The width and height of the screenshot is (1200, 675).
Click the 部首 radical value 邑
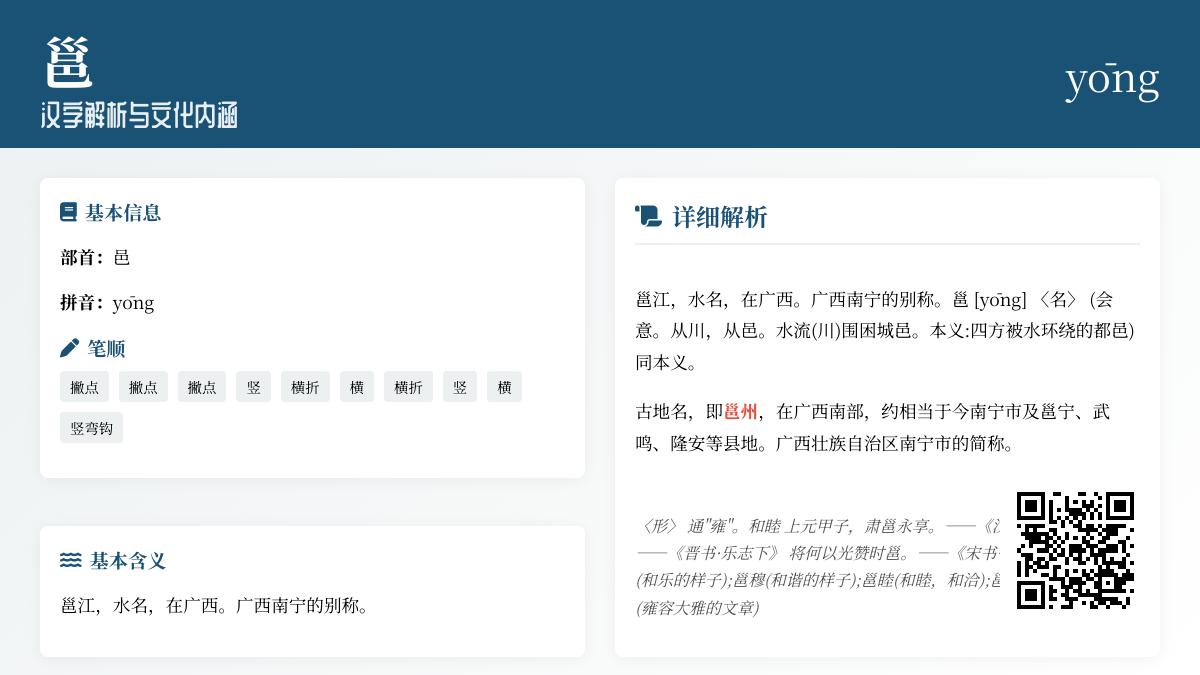click(122, 258)
